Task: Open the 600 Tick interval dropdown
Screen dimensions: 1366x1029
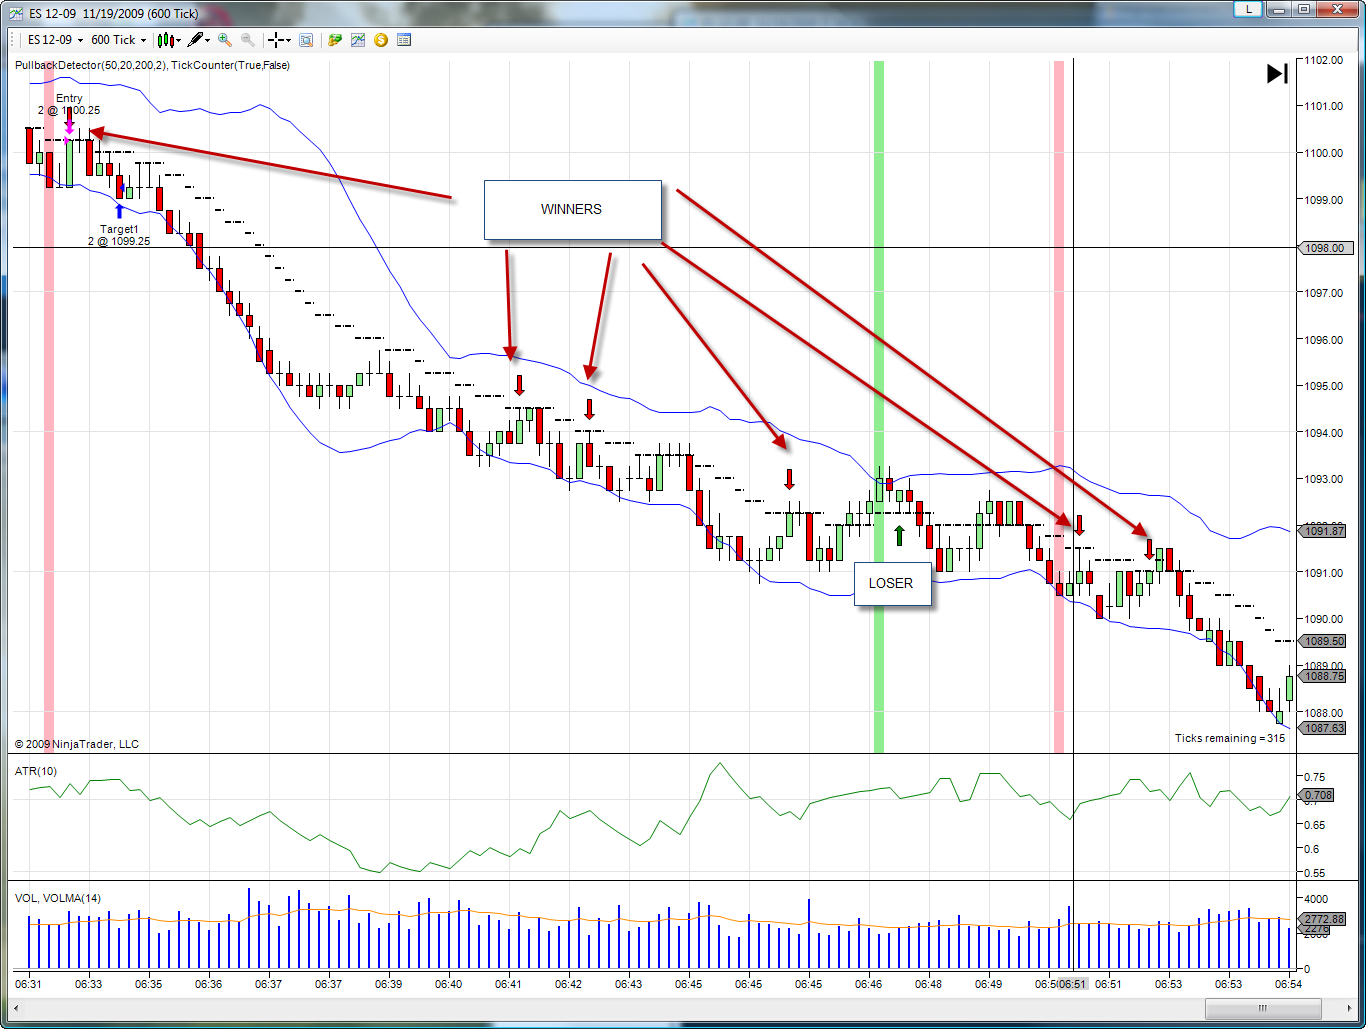Action: pos(118,40)
